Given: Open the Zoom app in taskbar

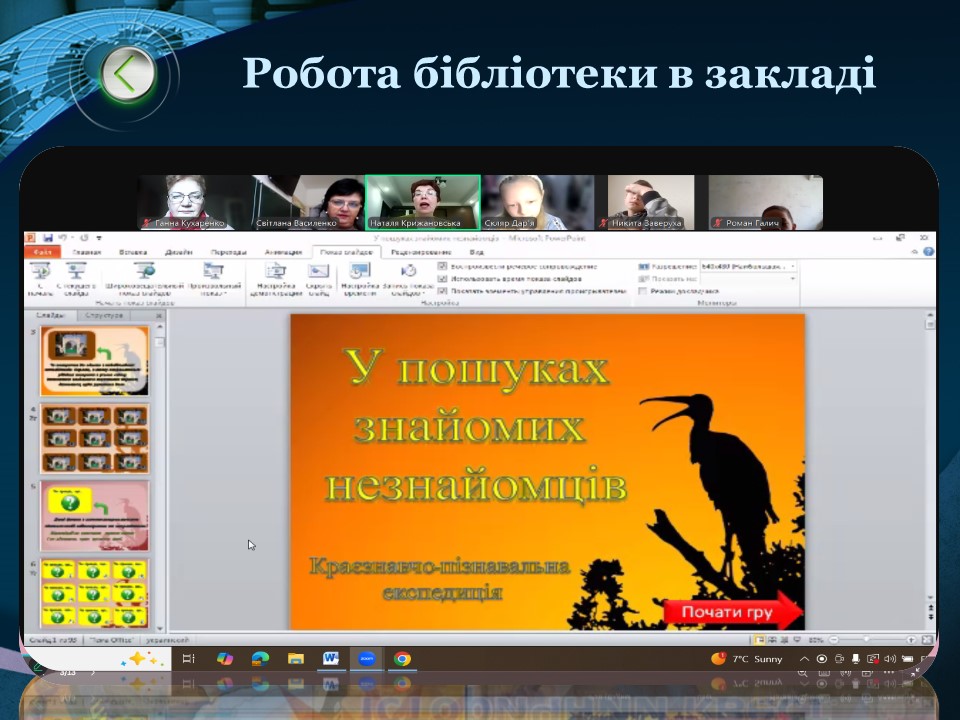Looking at the screenshot, I should click(x=367, y=659).
